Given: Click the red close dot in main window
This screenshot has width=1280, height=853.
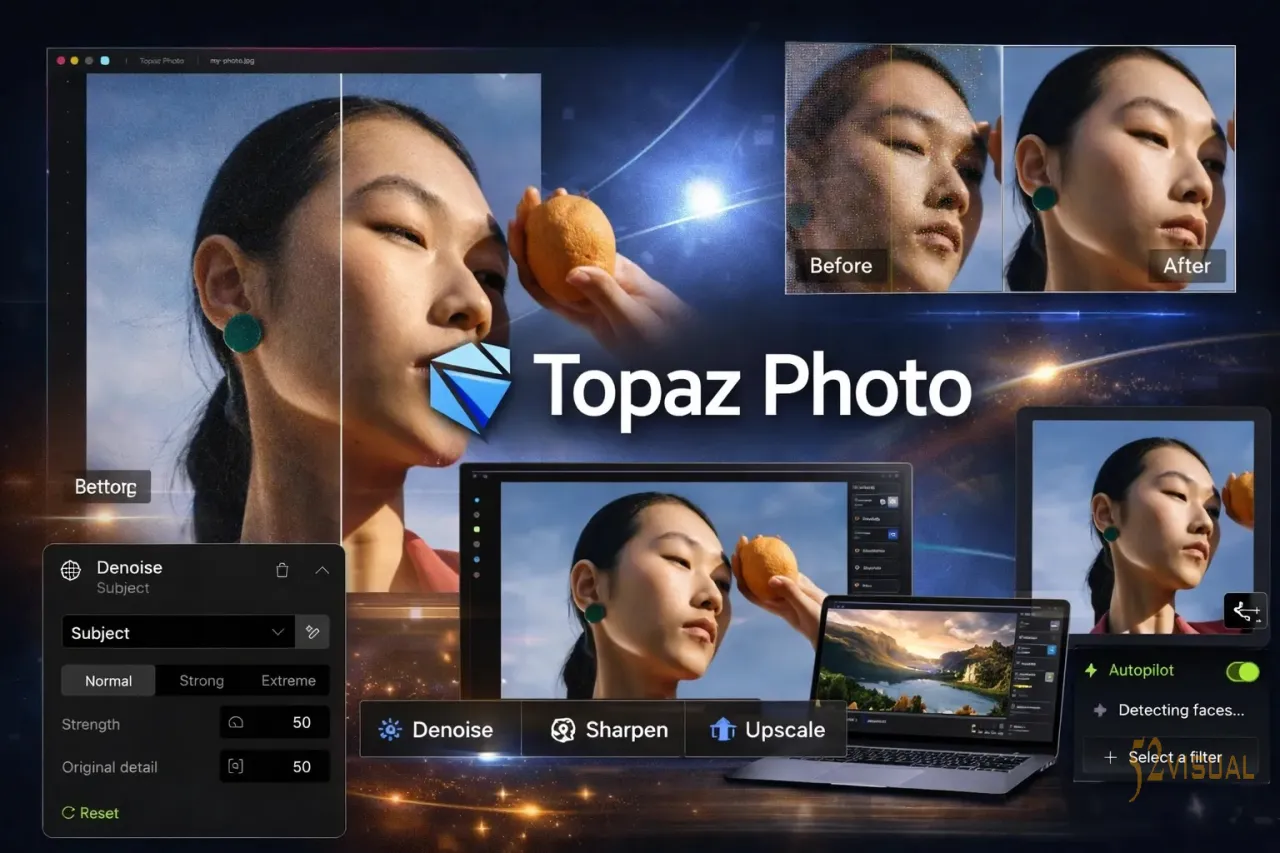Looking at the screenshot, I should click(61, 61).
